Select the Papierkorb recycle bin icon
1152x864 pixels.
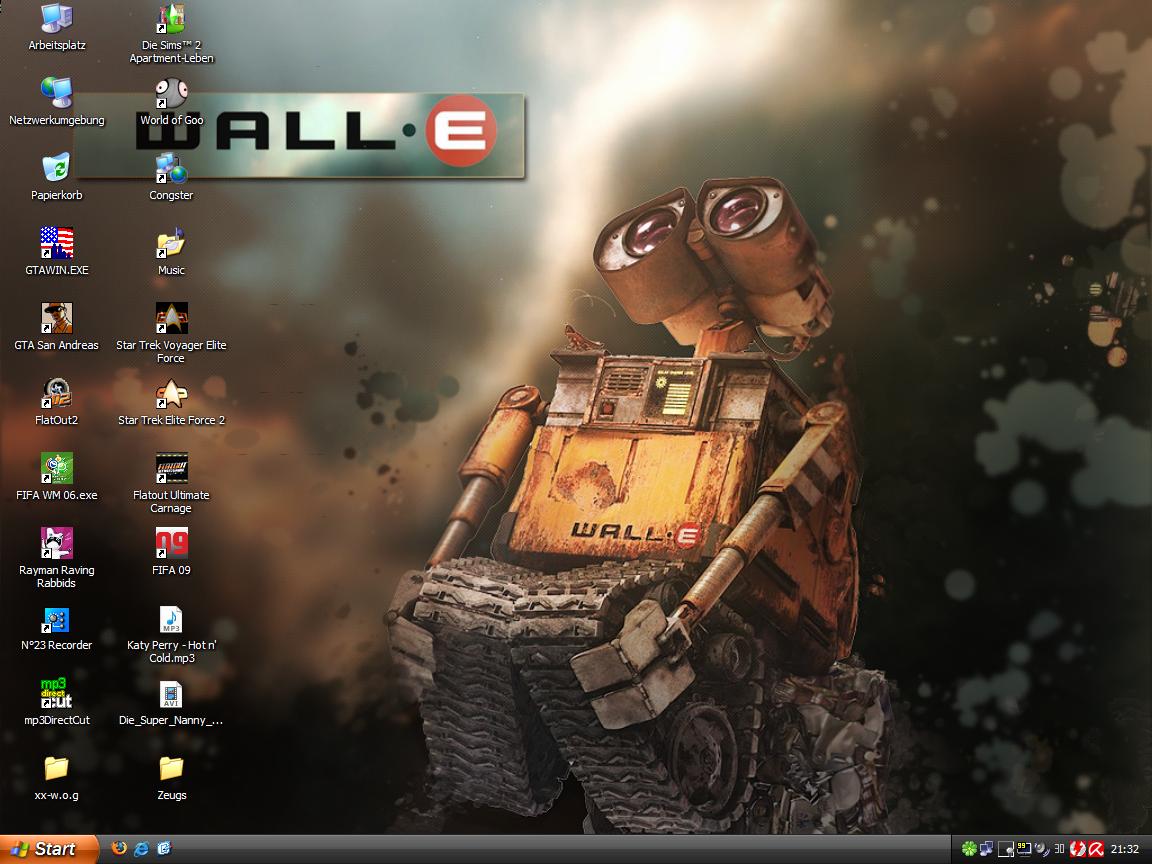pos(57,169)
